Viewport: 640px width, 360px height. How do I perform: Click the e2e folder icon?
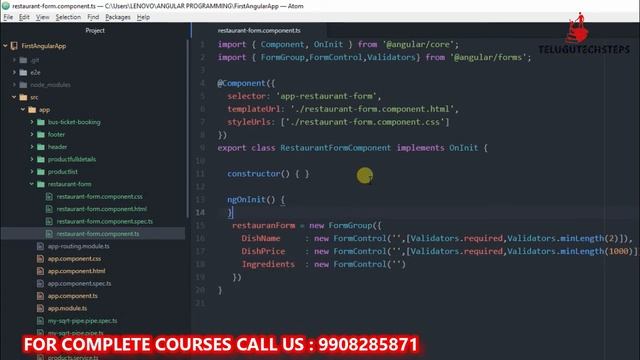point(23,73)
